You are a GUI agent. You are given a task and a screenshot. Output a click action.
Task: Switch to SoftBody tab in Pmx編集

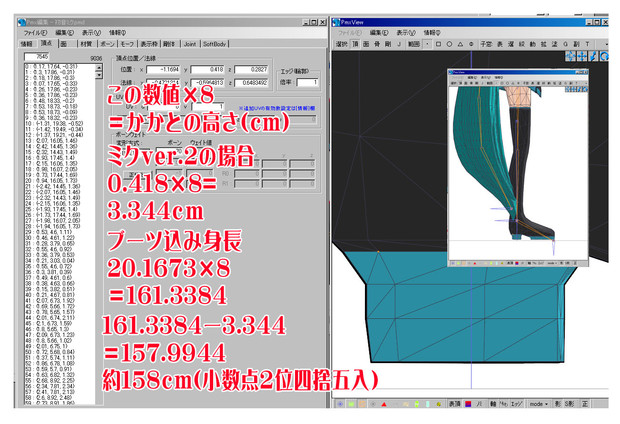[x=214, y=44]
